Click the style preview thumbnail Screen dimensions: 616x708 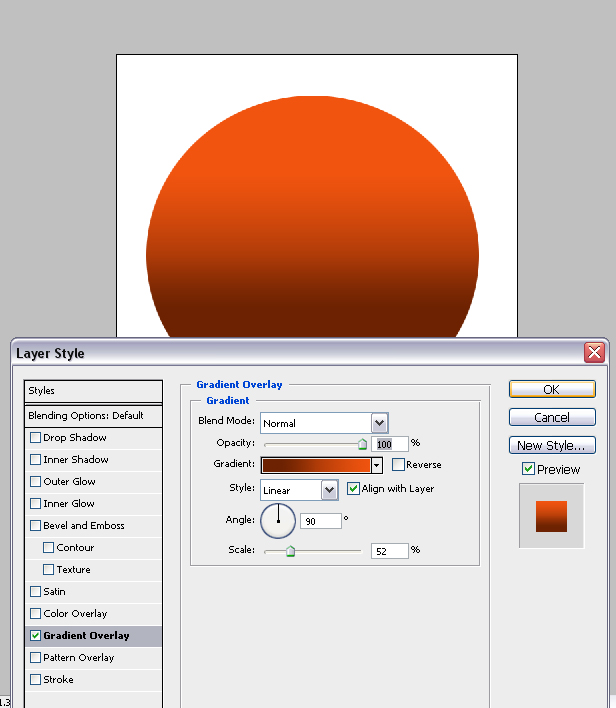click(x=551, y=516)
